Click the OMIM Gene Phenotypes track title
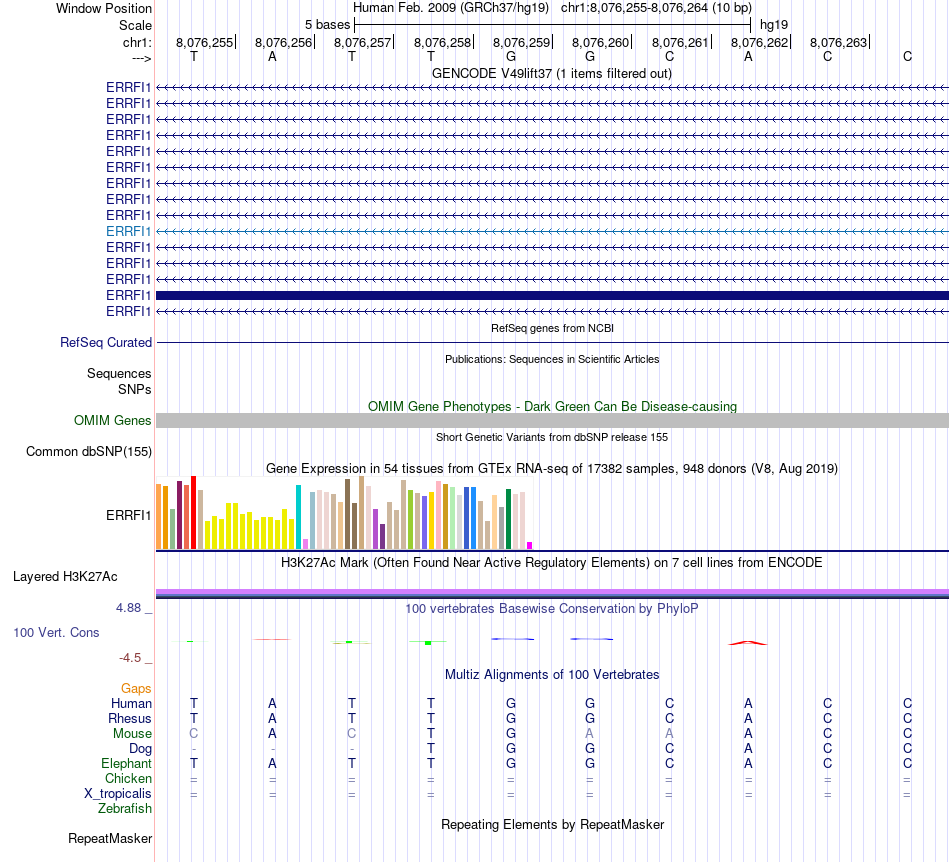 [552, 406]
